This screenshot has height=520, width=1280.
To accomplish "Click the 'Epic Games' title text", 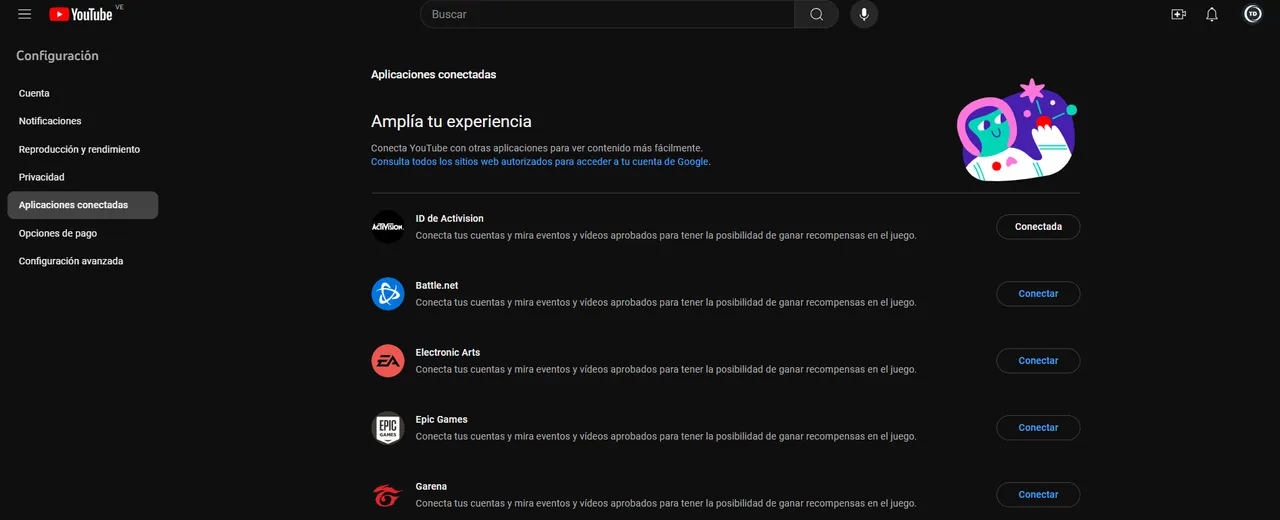I will point(442,419).
